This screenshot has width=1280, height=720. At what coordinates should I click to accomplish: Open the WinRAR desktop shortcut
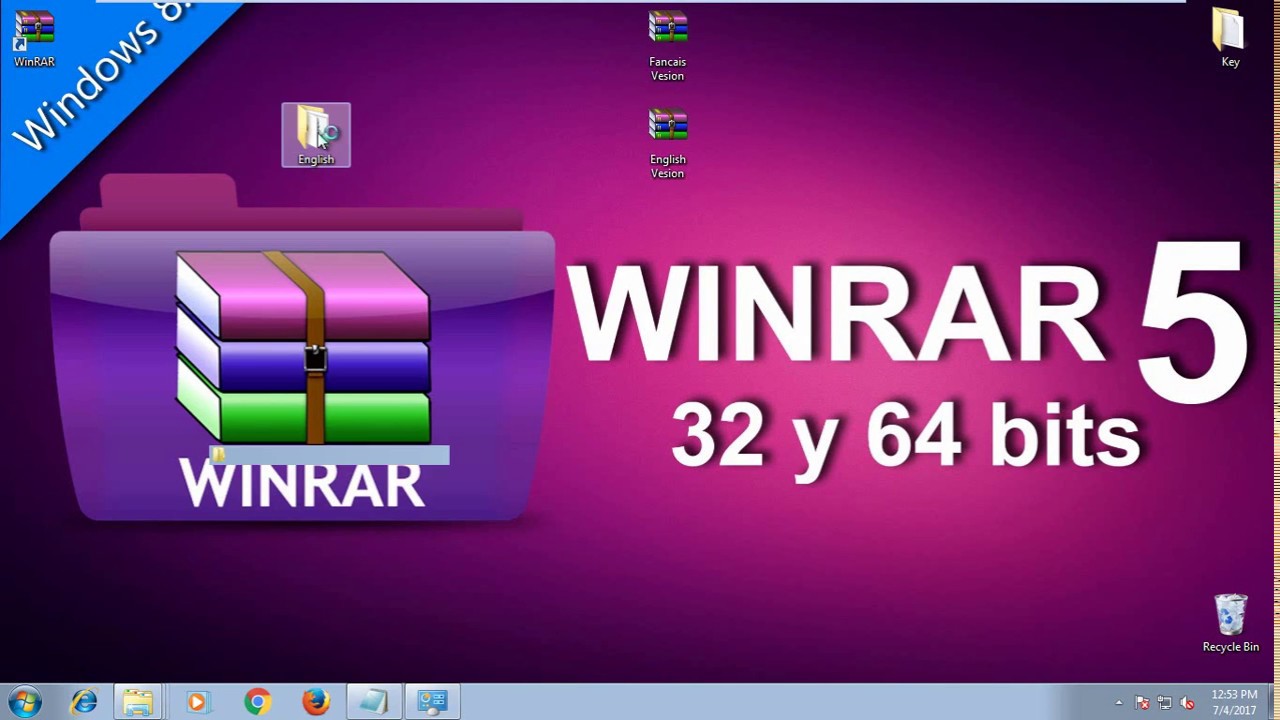[x=34, y=39]
